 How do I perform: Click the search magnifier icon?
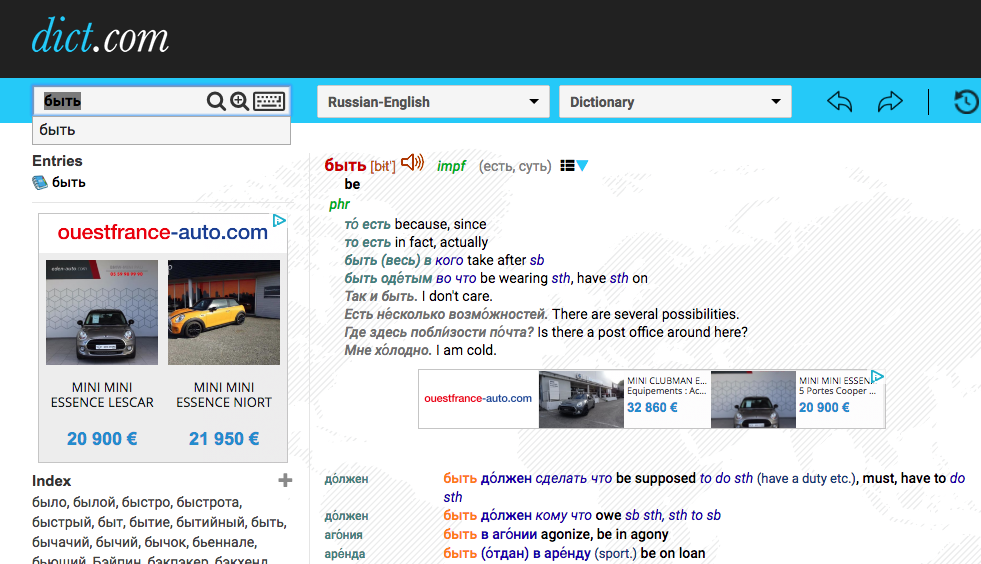tap(216, 101)
